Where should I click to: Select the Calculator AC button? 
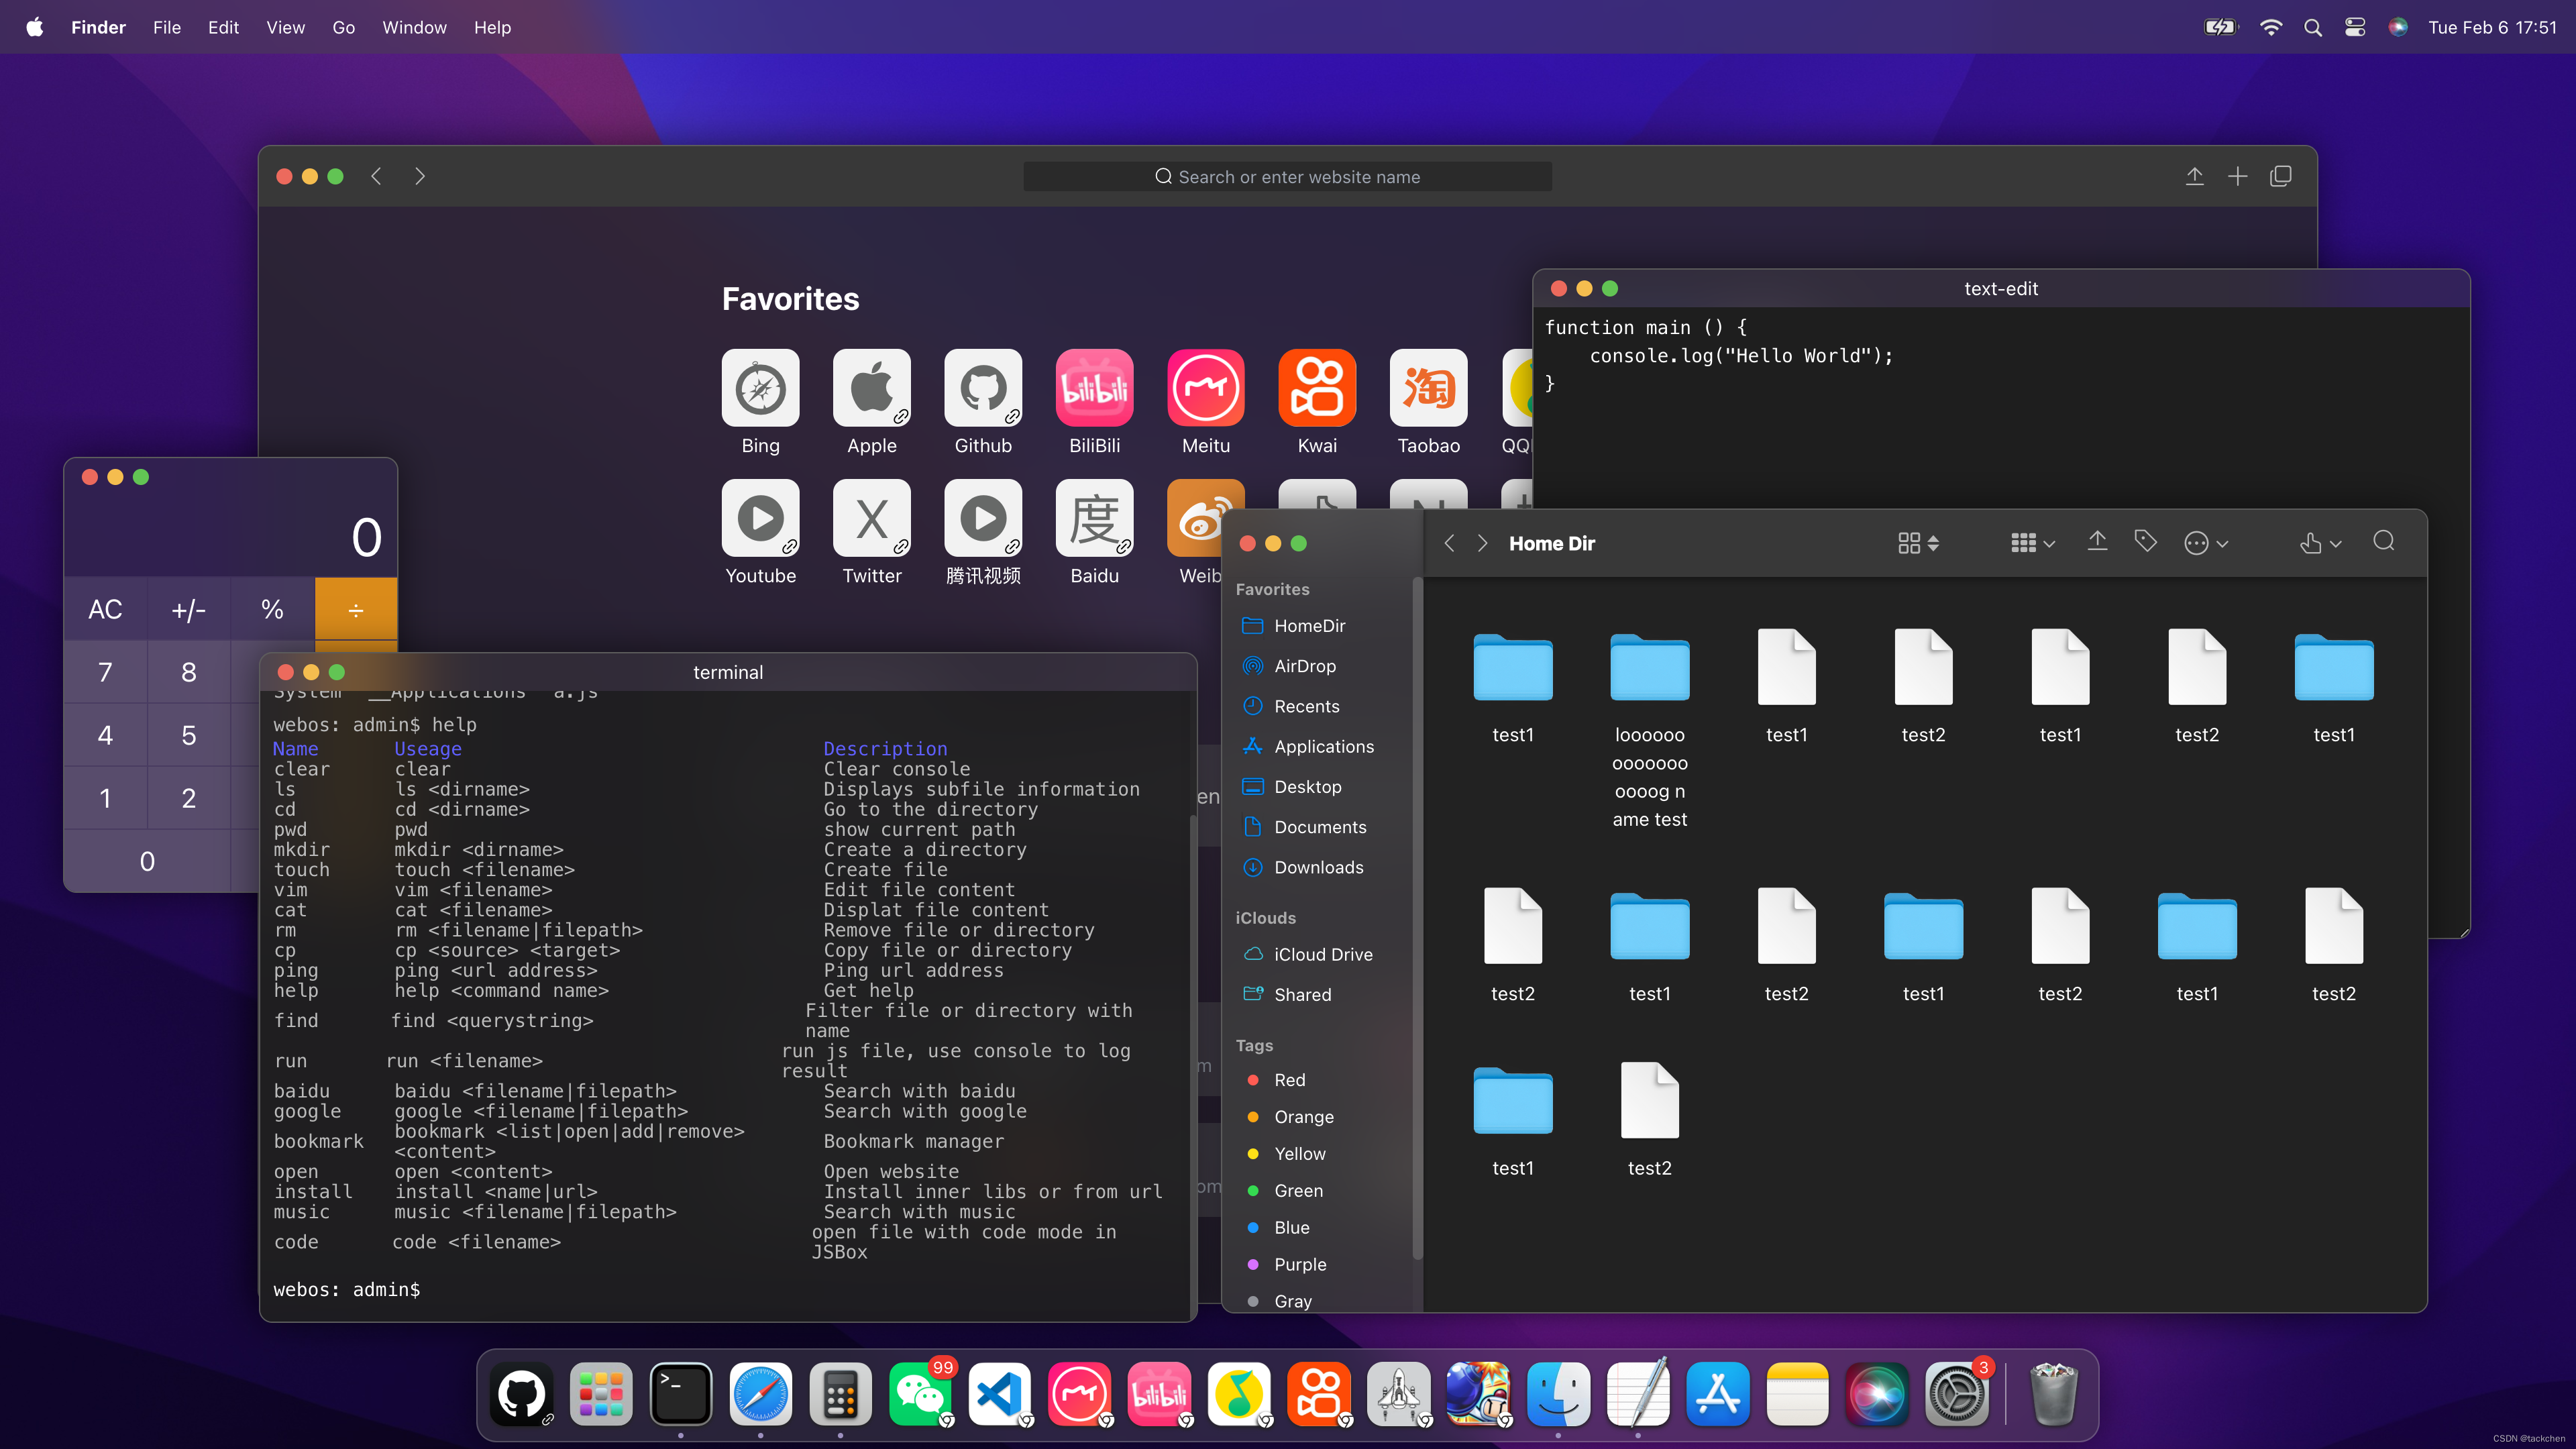tap(106, 608)
